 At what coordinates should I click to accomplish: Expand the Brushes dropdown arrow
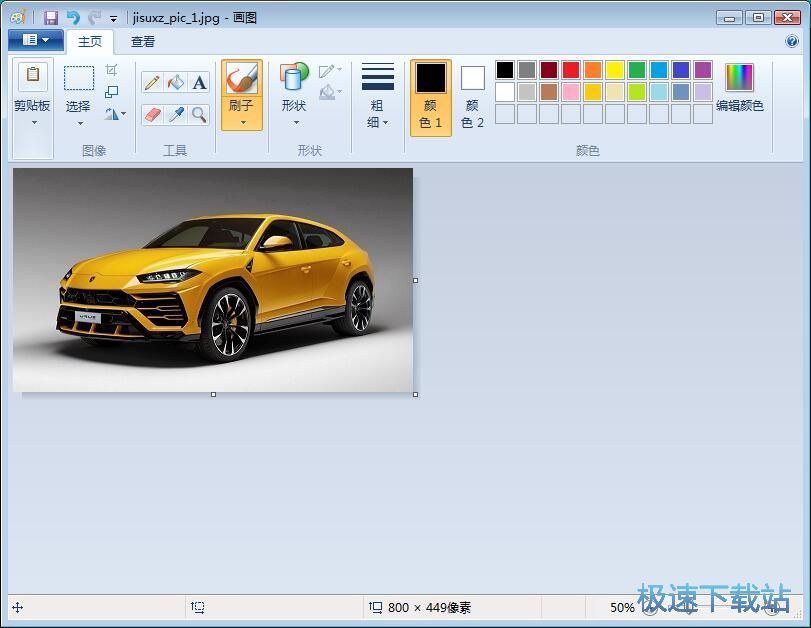pyautogui.click(x=243, y=123)
